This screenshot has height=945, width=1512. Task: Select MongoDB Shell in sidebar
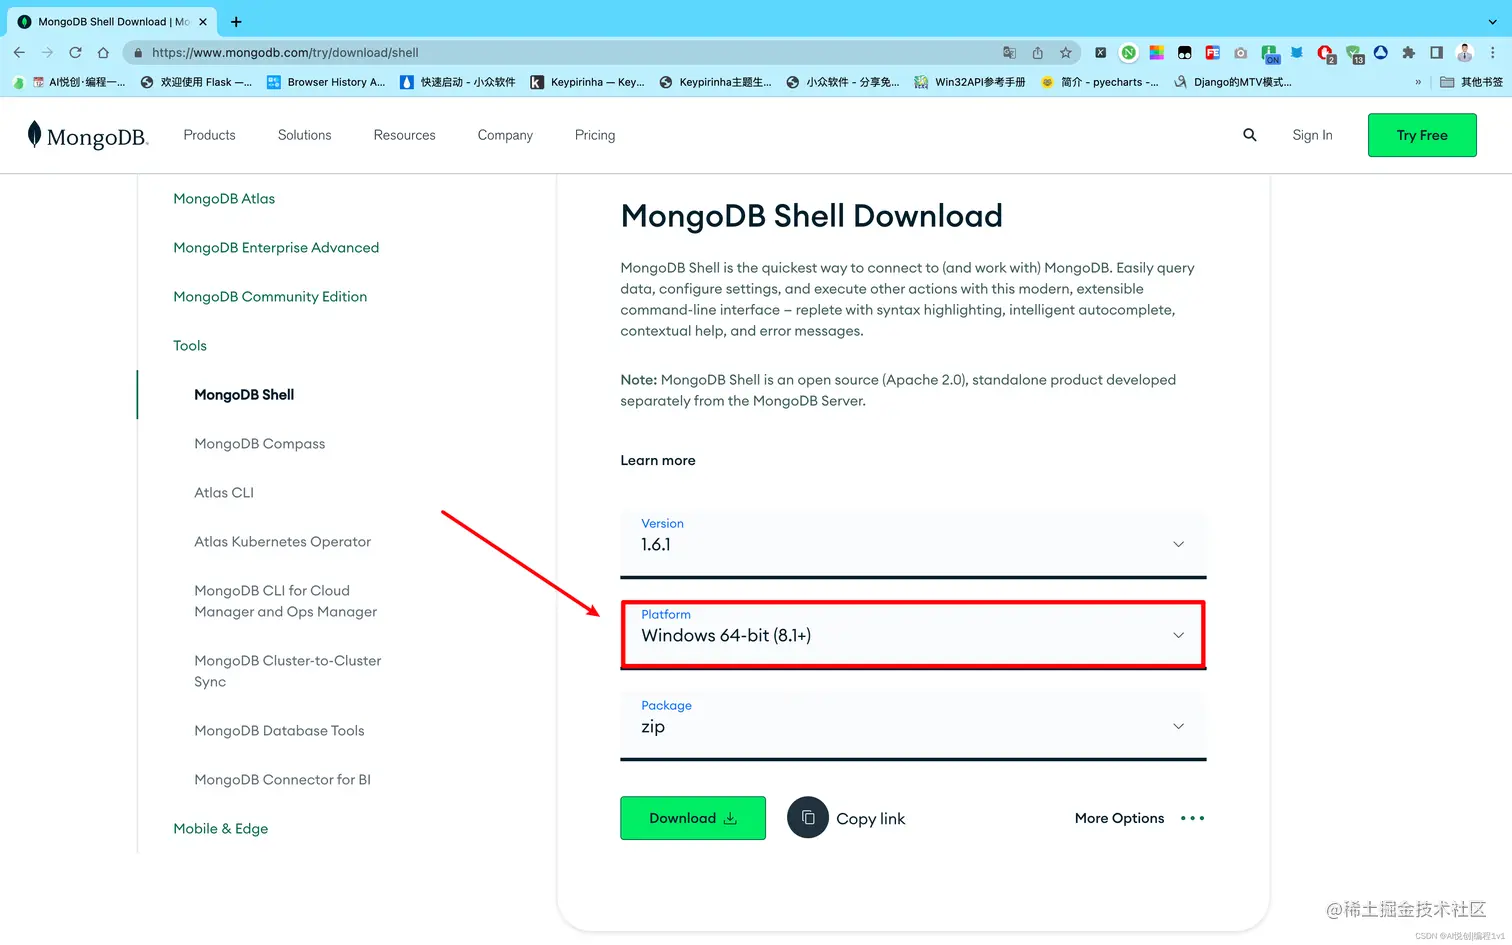pyautogui.click(x=244, y=394)
